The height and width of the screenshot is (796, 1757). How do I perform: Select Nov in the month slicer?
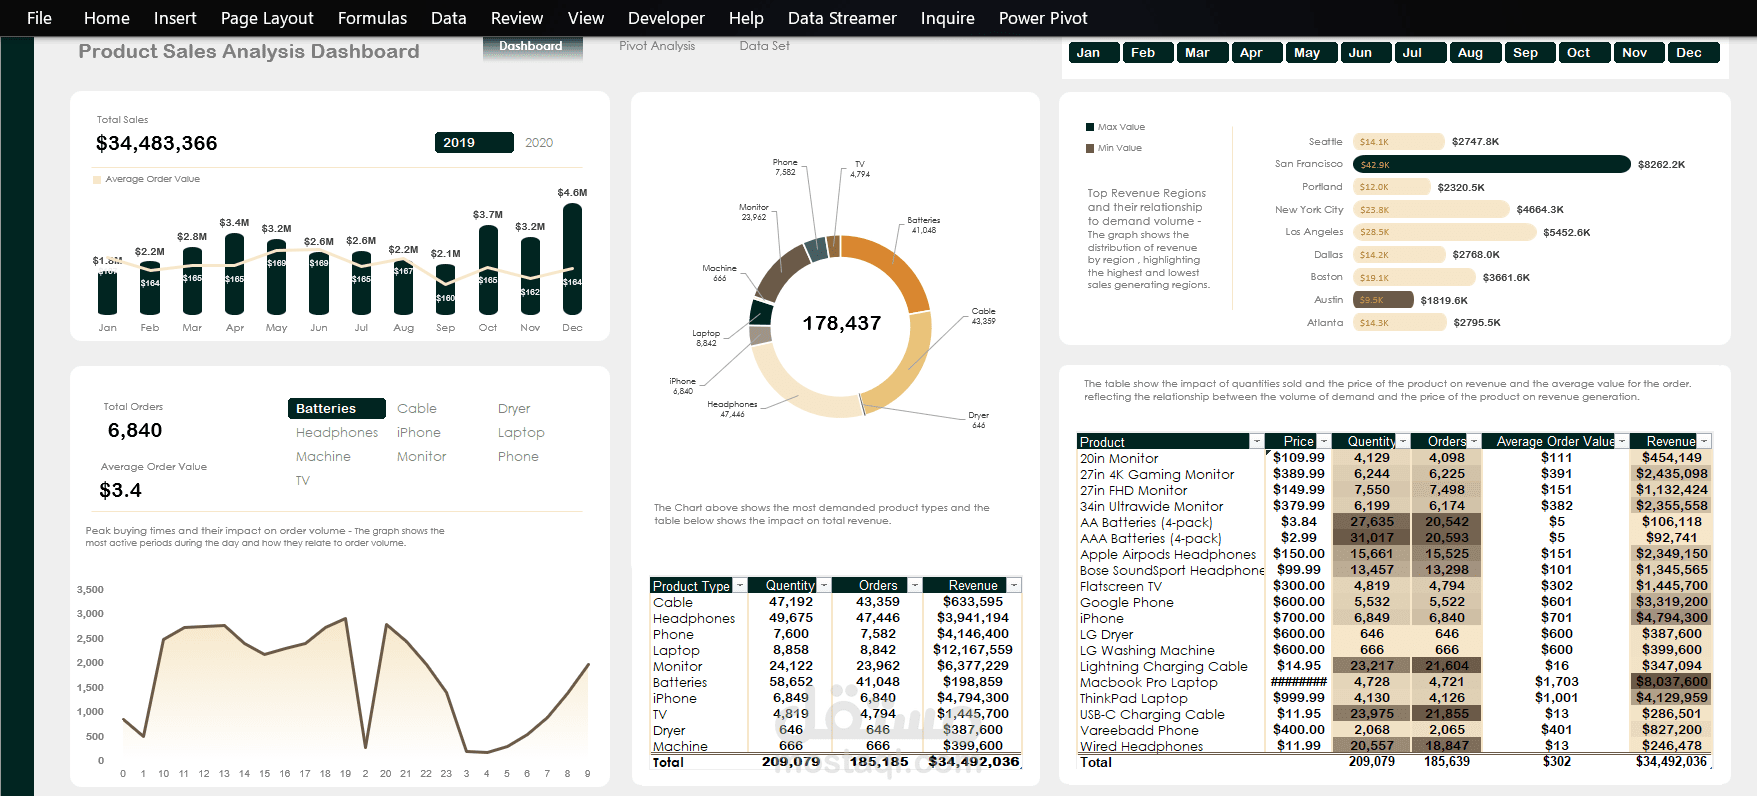1639,53
